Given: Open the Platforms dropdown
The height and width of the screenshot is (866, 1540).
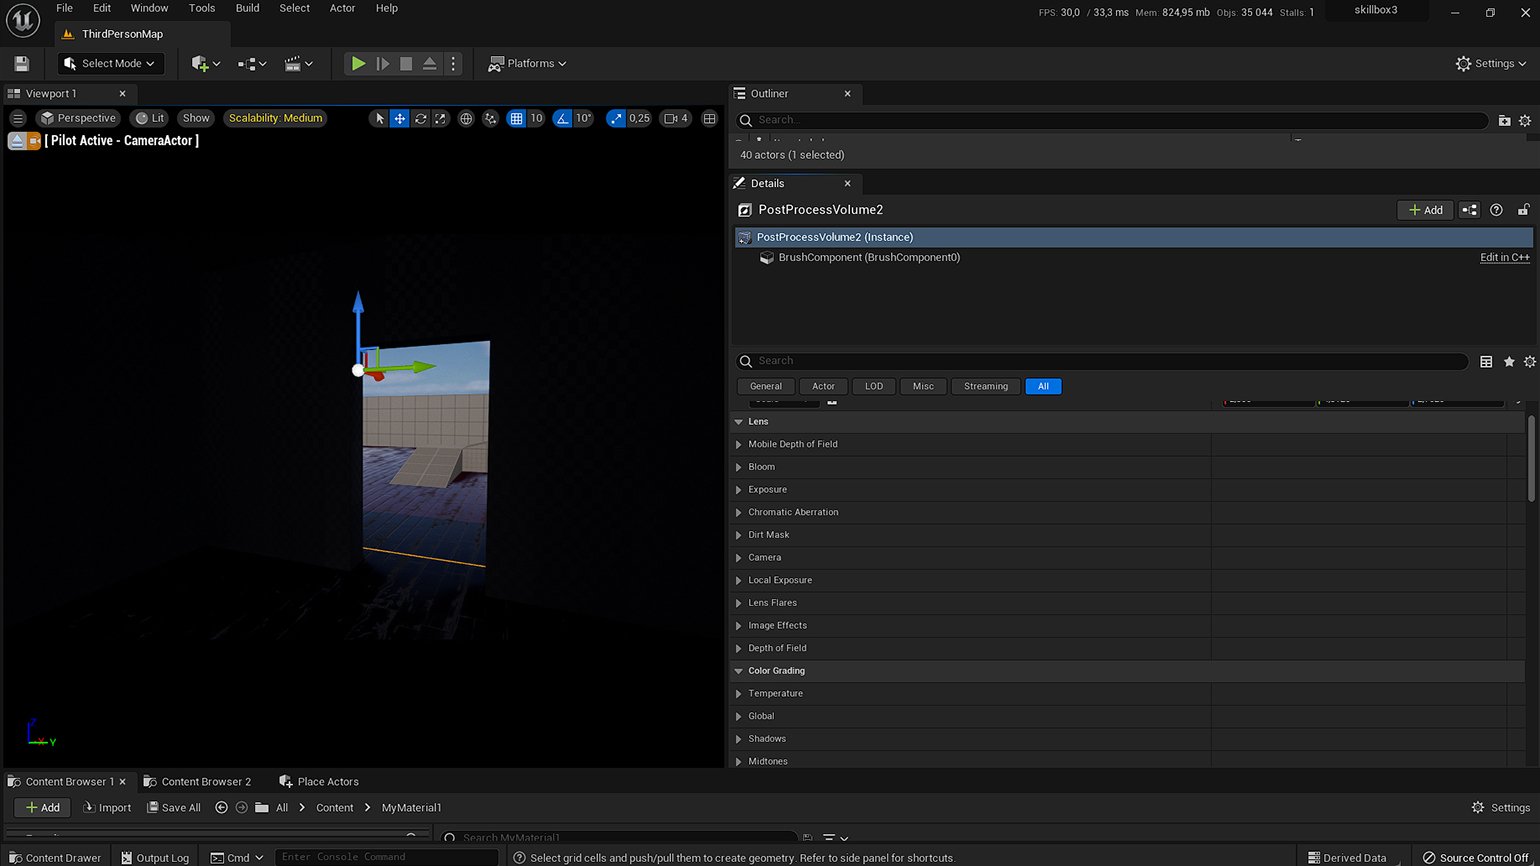Looking at the screenshot, I should coord(527,63).
